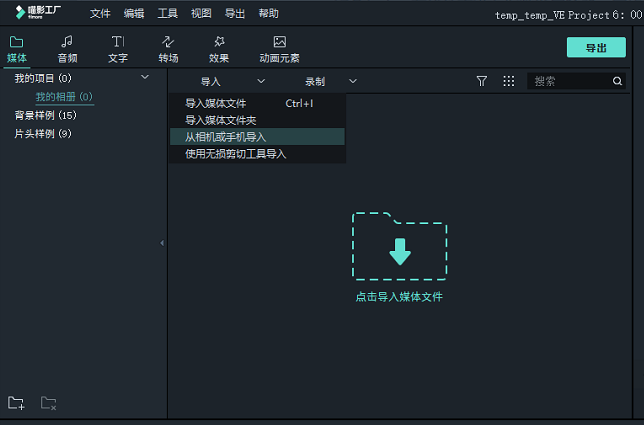This screenshot has width=644, height=425.
Task: Click the delete folder icon
Action: pos(48,403)
